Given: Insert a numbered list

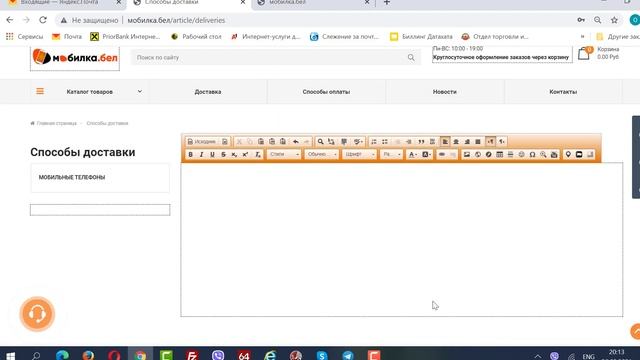Looking at the screenshot, I should pyautogui.click(x=374, y=142).
